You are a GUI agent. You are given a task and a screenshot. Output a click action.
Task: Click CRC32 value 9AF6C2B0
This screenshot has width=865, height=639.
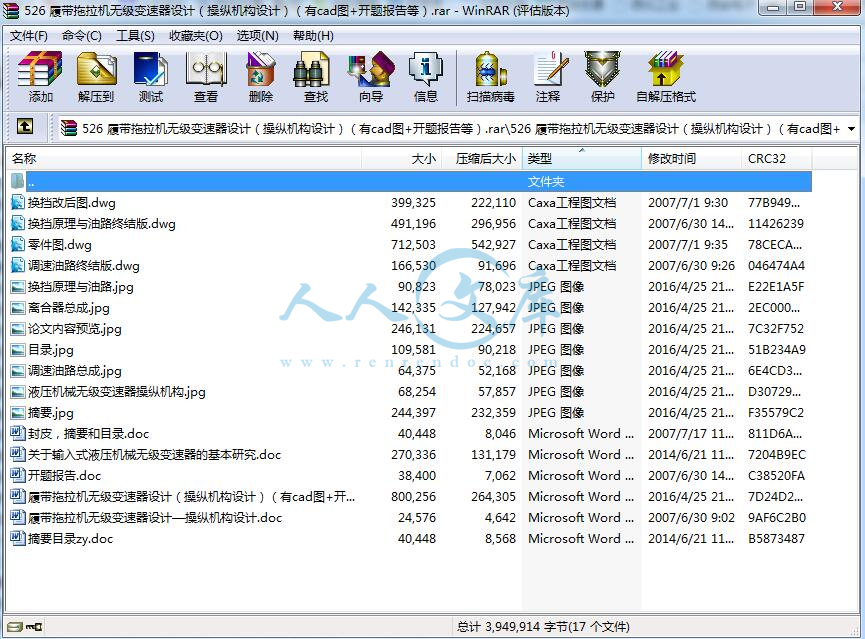pyautogui.click(x=777, y=518)
